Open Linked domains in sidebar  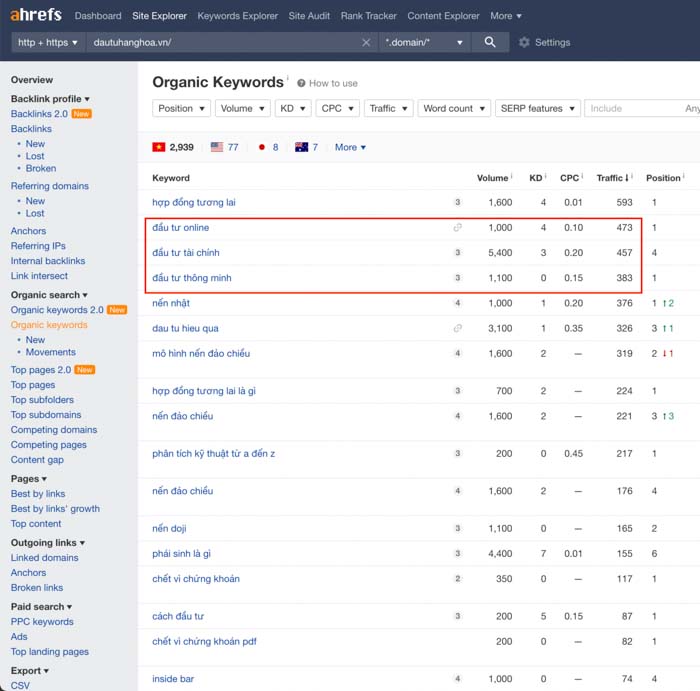point(44,558)
